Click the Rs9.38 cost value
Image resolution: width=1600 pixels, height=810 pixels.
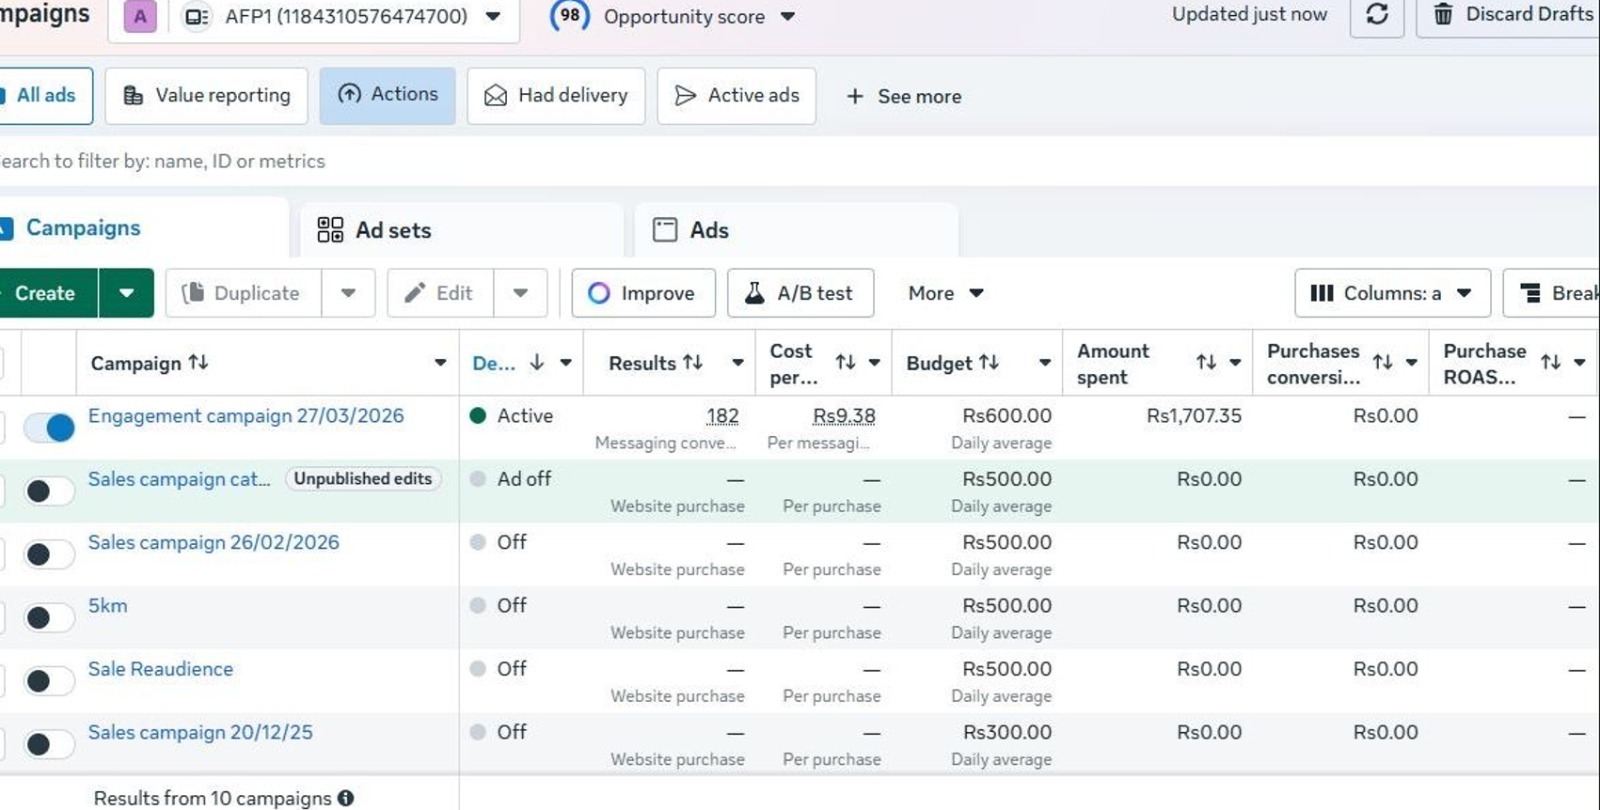[x=844, y=416]
